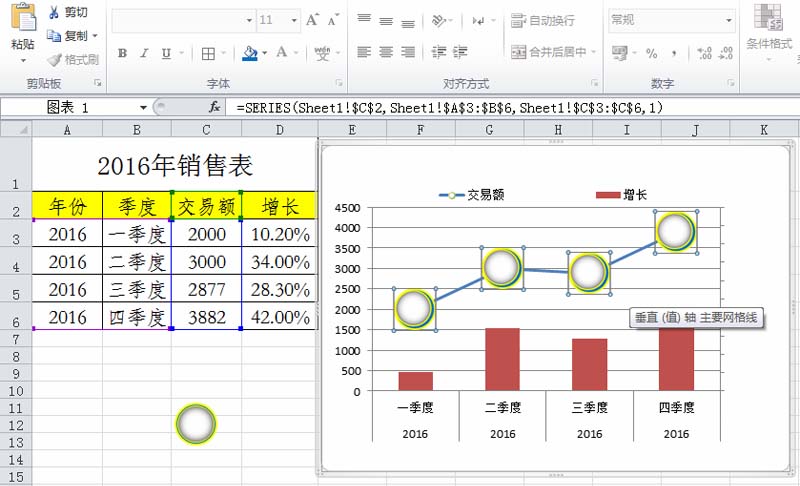The width and height of the screenshot is (800, 486).
Task: Select row 8 header
Action: (x=16, y=356)
